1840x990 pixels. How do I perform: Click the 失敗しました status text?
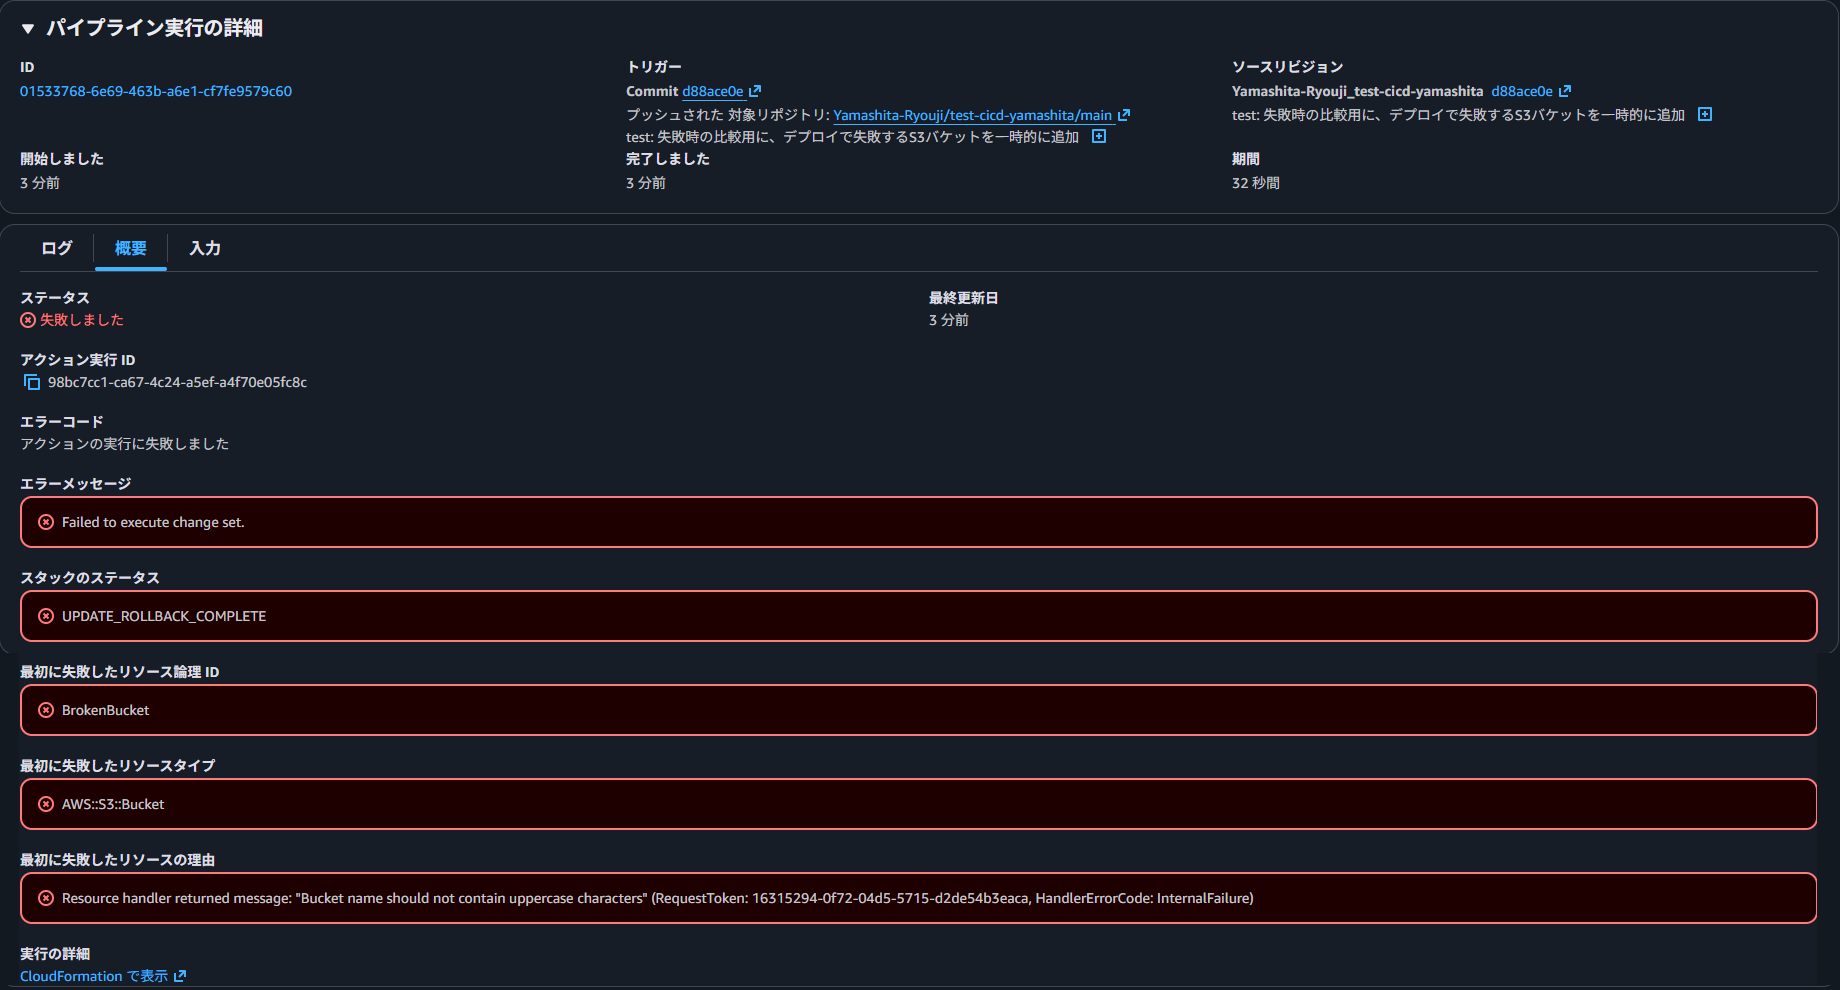(x=82, y=320)
